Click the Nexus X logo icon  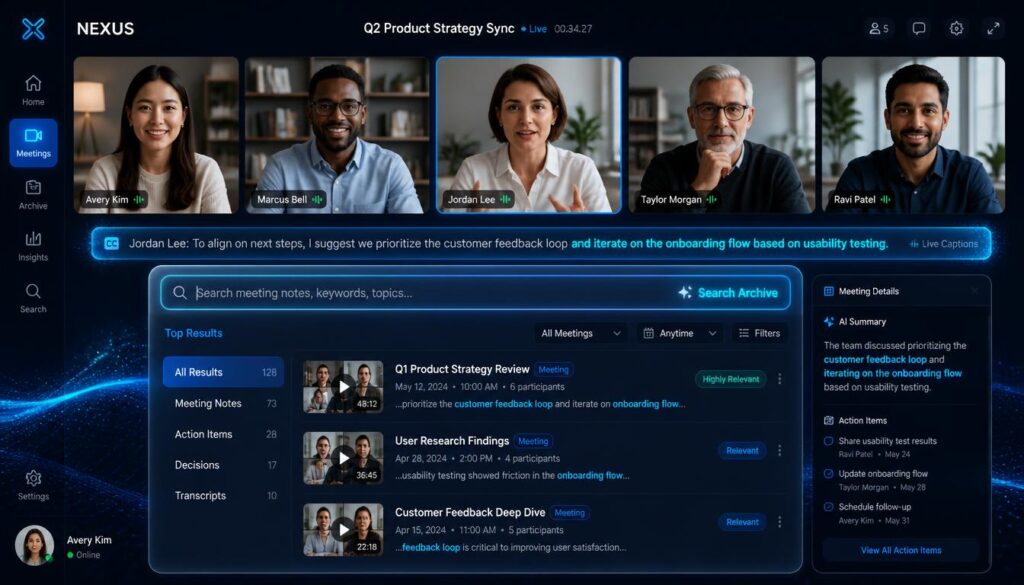(33, 29)
